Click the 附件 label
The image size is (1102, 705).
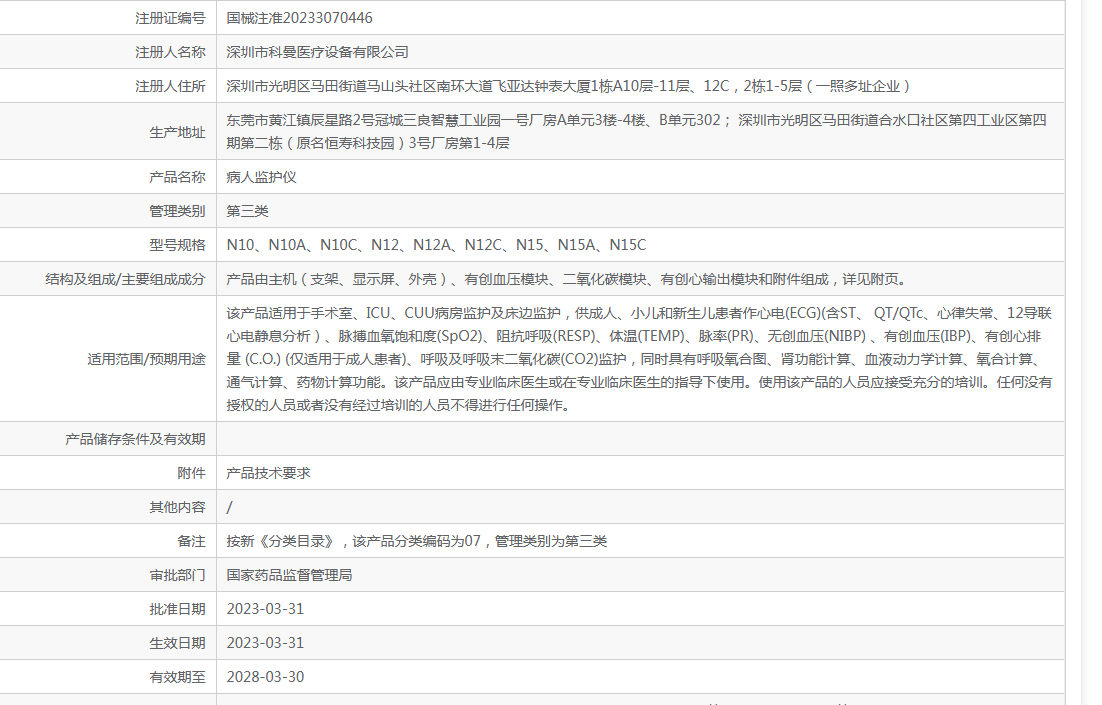click(x=191, y=473)
